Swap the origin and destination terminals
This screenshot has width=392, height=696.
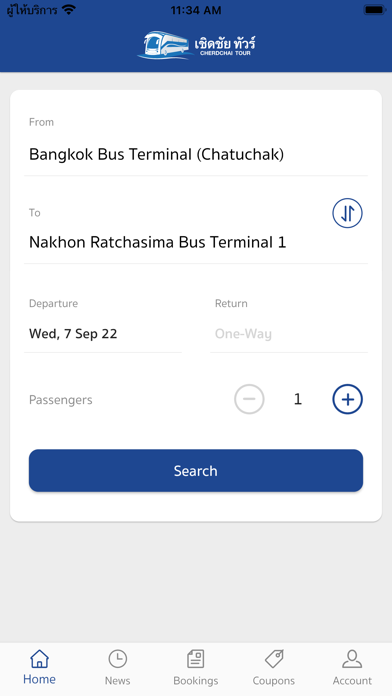(347, 213)
